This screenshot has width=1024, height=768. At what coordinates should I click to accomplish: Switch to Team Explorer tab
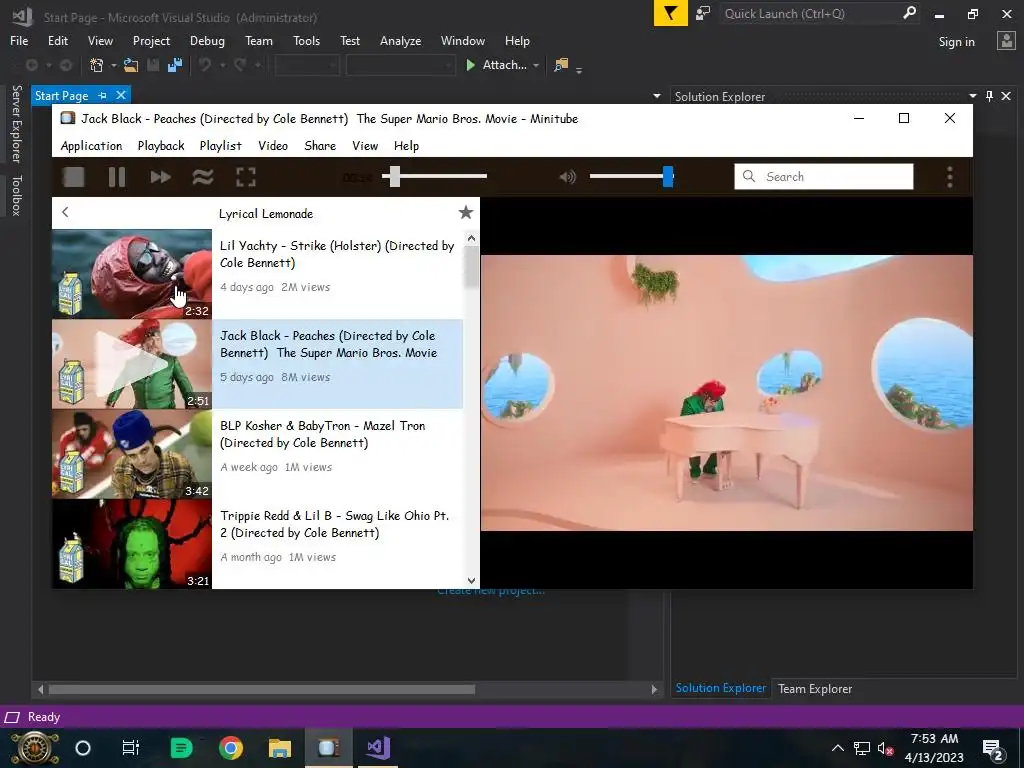pos(814,688)
